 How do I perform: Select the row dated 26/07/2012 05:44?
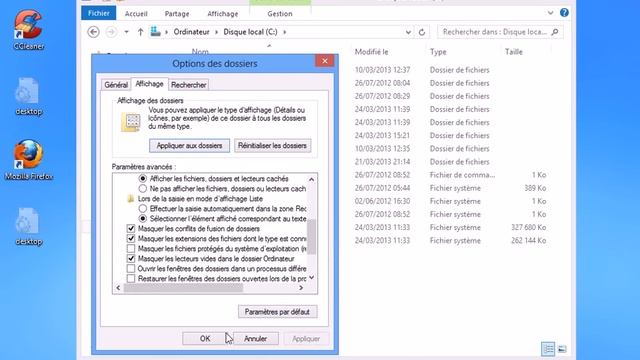(x=450, y=188)
